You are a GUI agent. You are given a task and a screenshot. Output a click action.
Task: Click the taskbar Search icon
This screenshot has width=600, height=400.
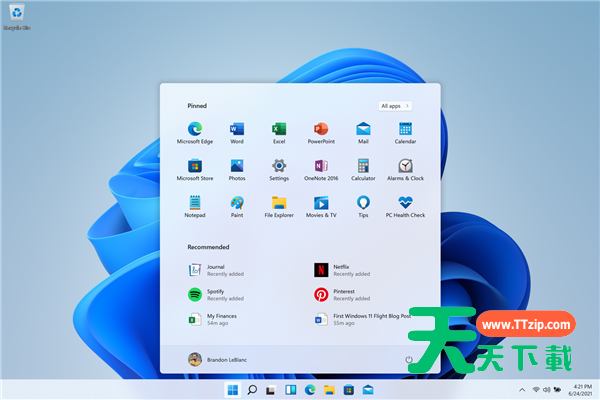click(252, 389)
